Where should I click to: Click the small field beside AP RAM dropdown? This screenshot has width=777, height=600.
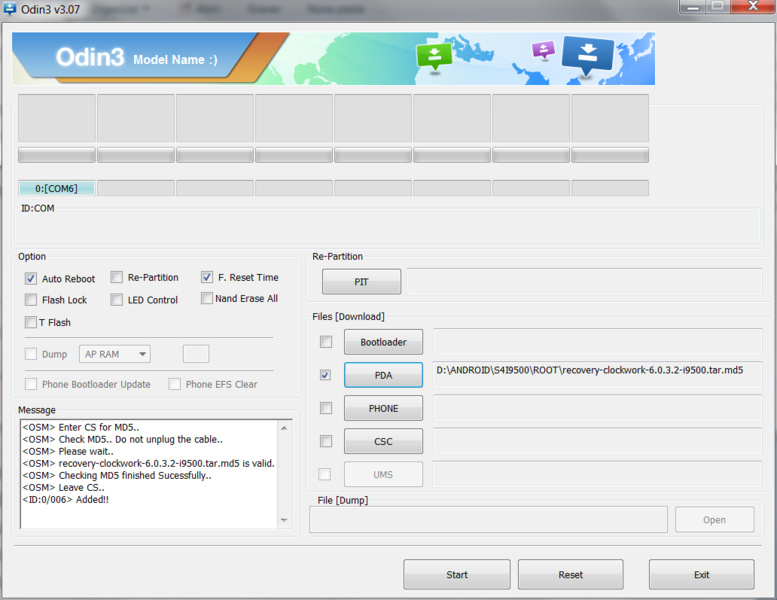[196, 354]
